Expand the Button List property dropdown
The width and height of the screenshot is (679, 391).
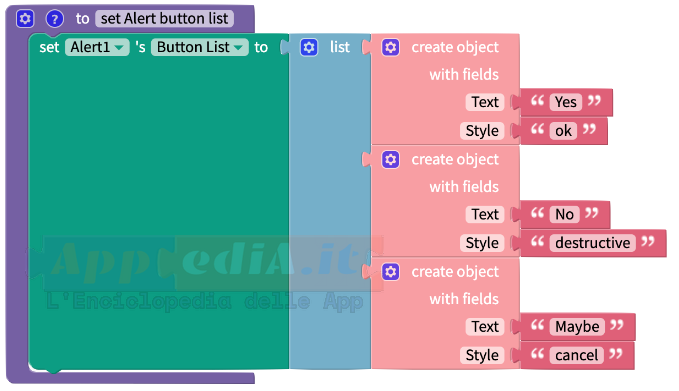coord(199,47)
